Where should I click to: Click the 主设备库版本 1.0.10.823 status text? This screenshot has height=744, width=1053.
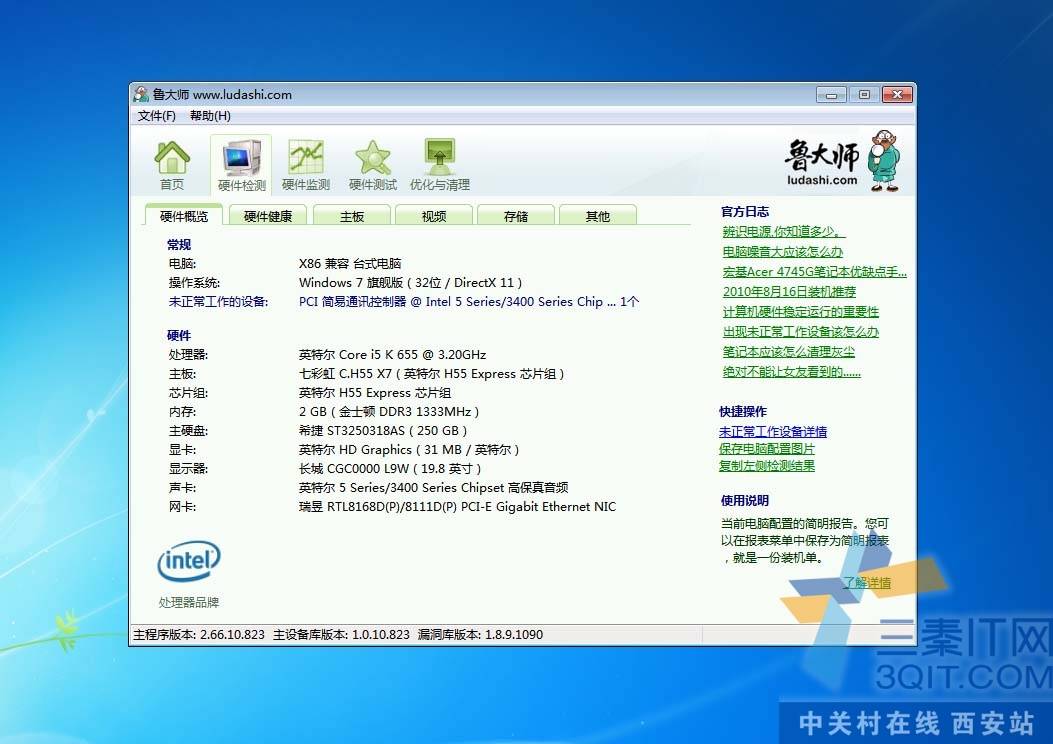click(x=341, y=635)
